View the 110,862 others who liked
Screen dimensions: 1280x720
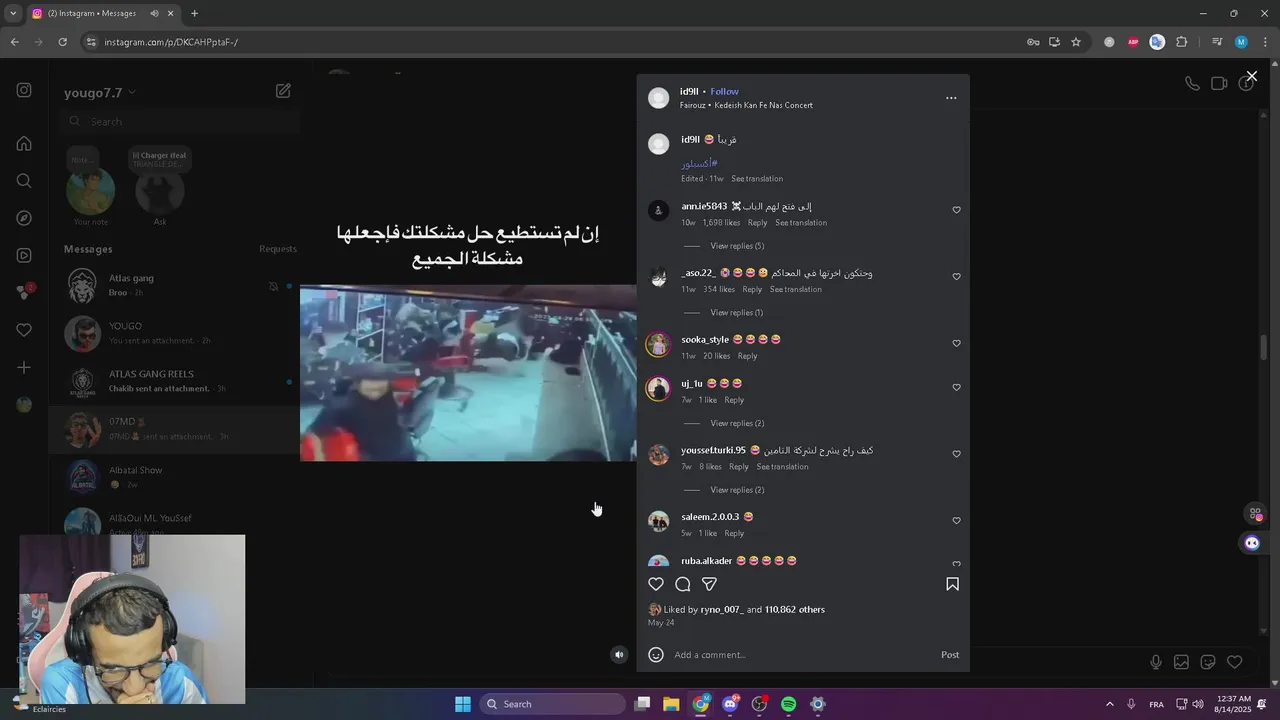click(795, 610)
